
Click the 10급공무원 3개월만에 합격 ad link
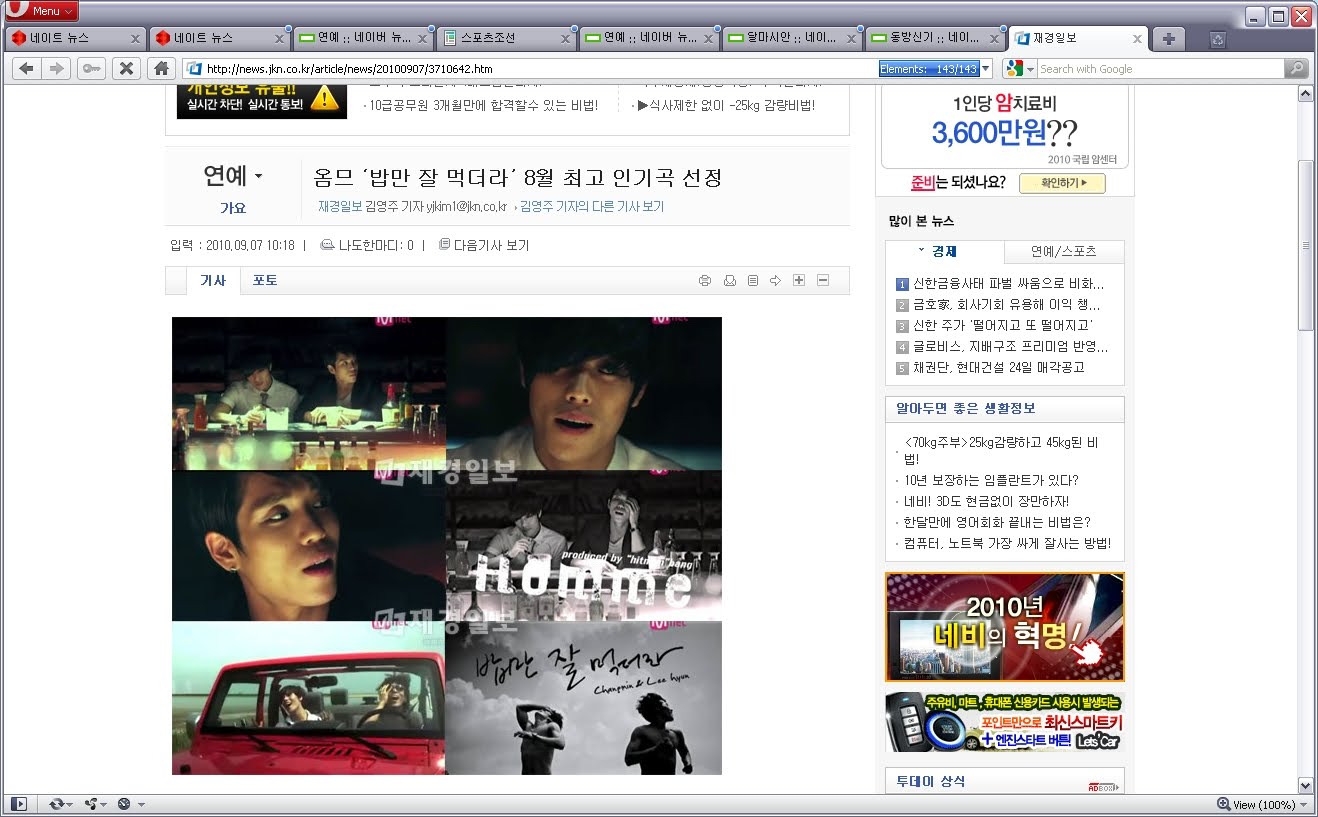484,105
